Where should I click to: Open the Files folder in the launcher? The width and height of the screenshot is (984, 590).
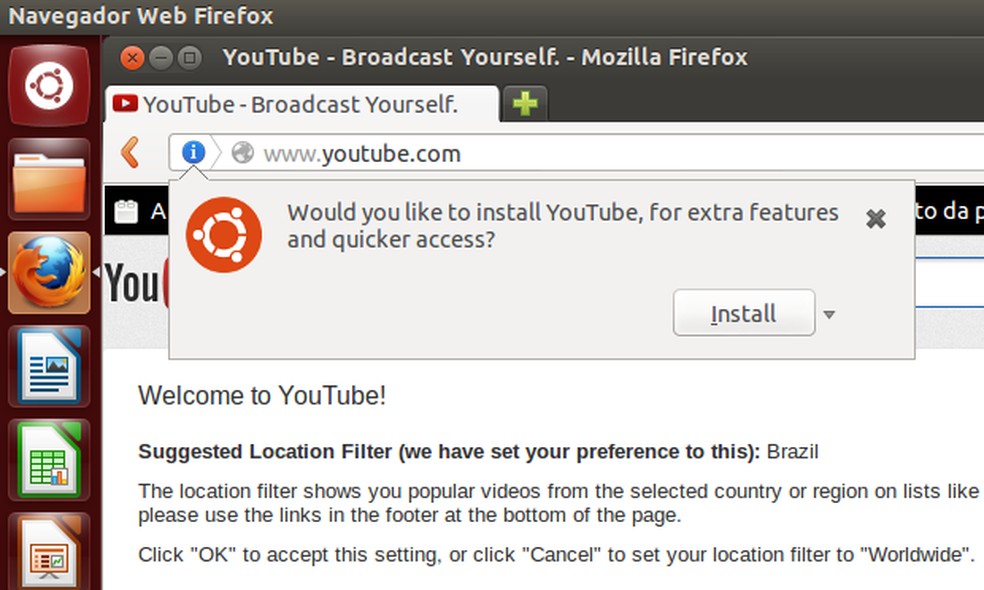(50, 180)
